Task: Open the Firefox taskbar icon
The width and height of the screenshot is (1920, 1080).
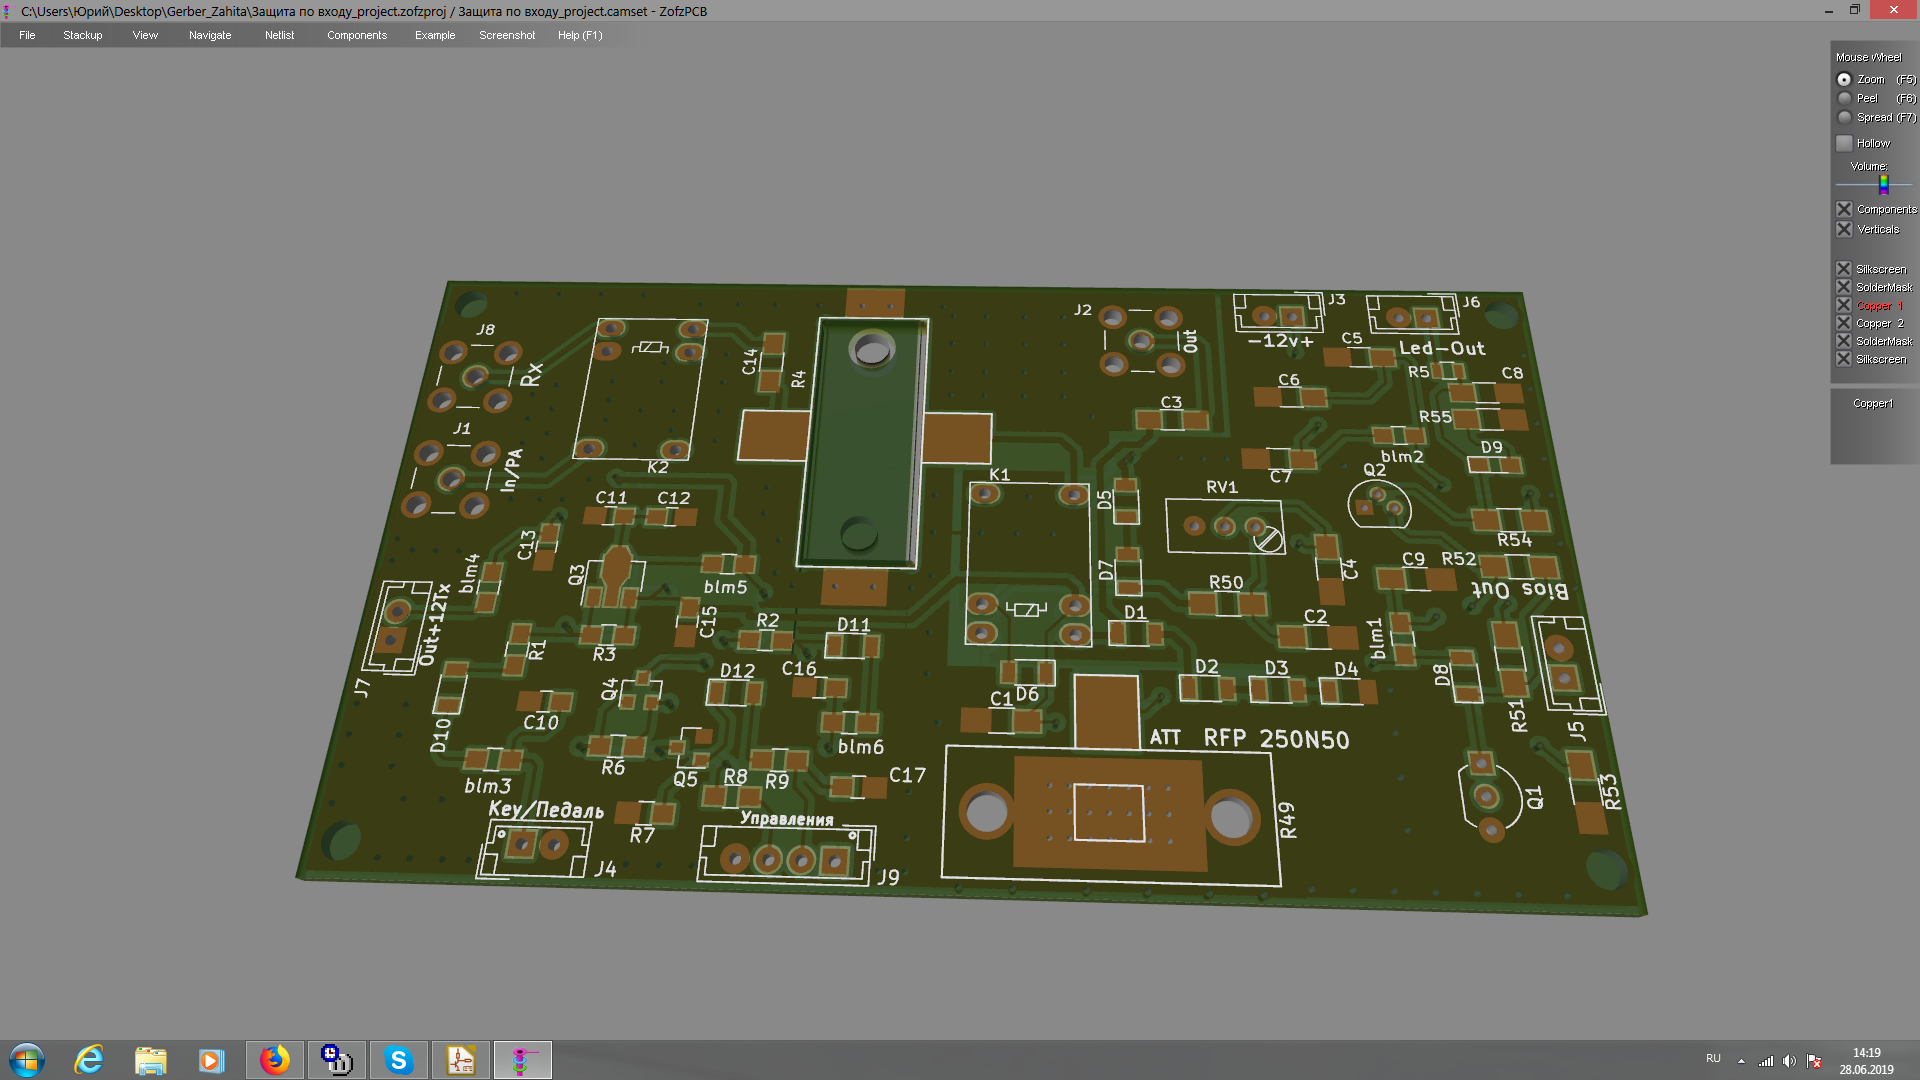Action: tap(274, 1060)
